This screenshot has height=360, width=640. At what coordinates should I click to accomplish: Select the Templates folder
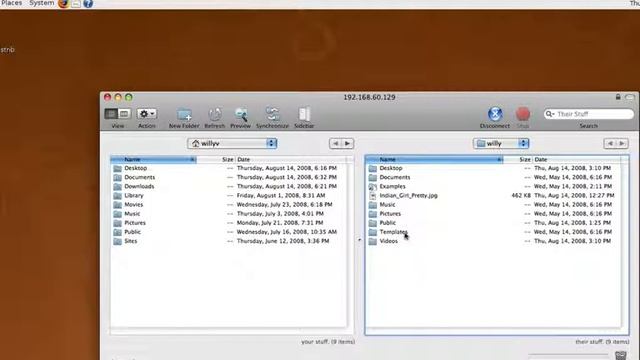tap(393, 232)
